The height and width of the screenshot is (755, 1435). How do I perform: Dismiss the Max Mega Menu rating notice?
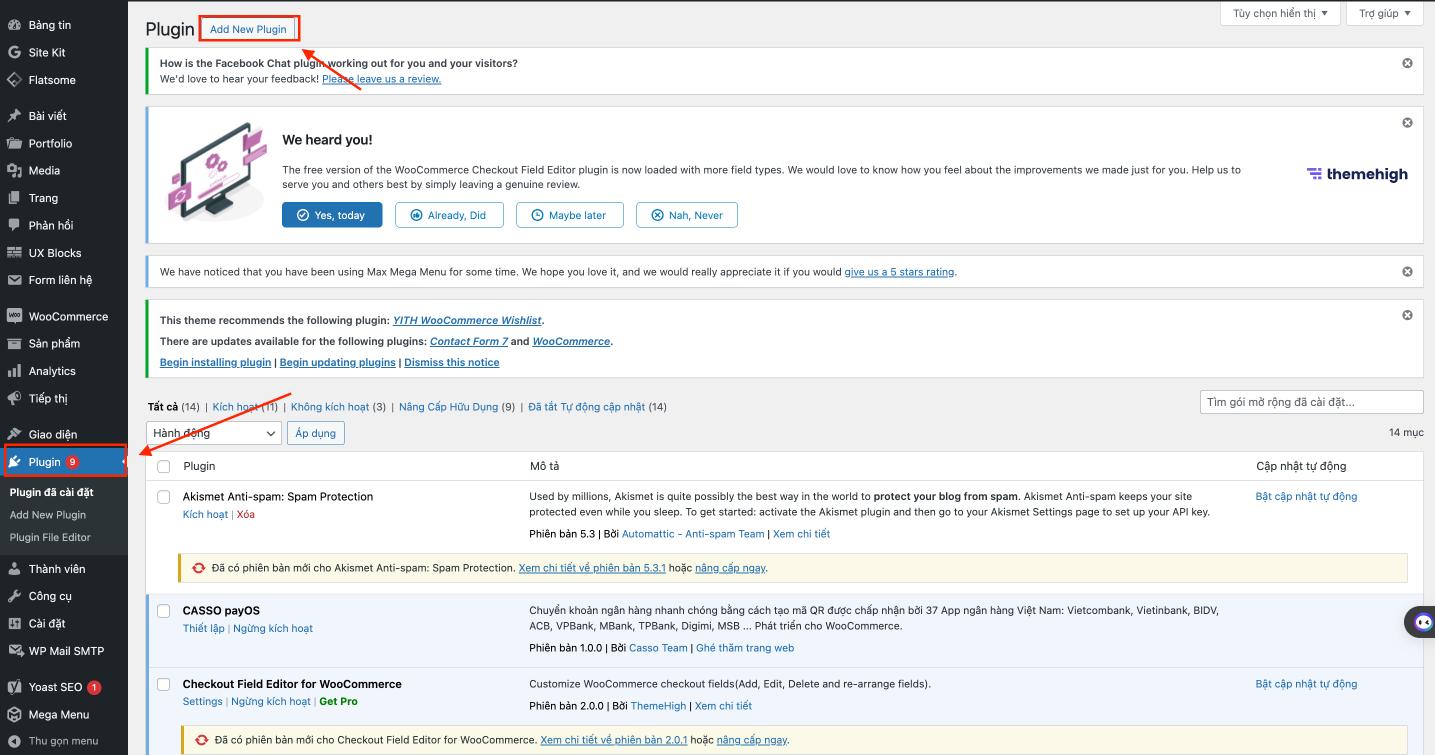(x=1407, y=271)
